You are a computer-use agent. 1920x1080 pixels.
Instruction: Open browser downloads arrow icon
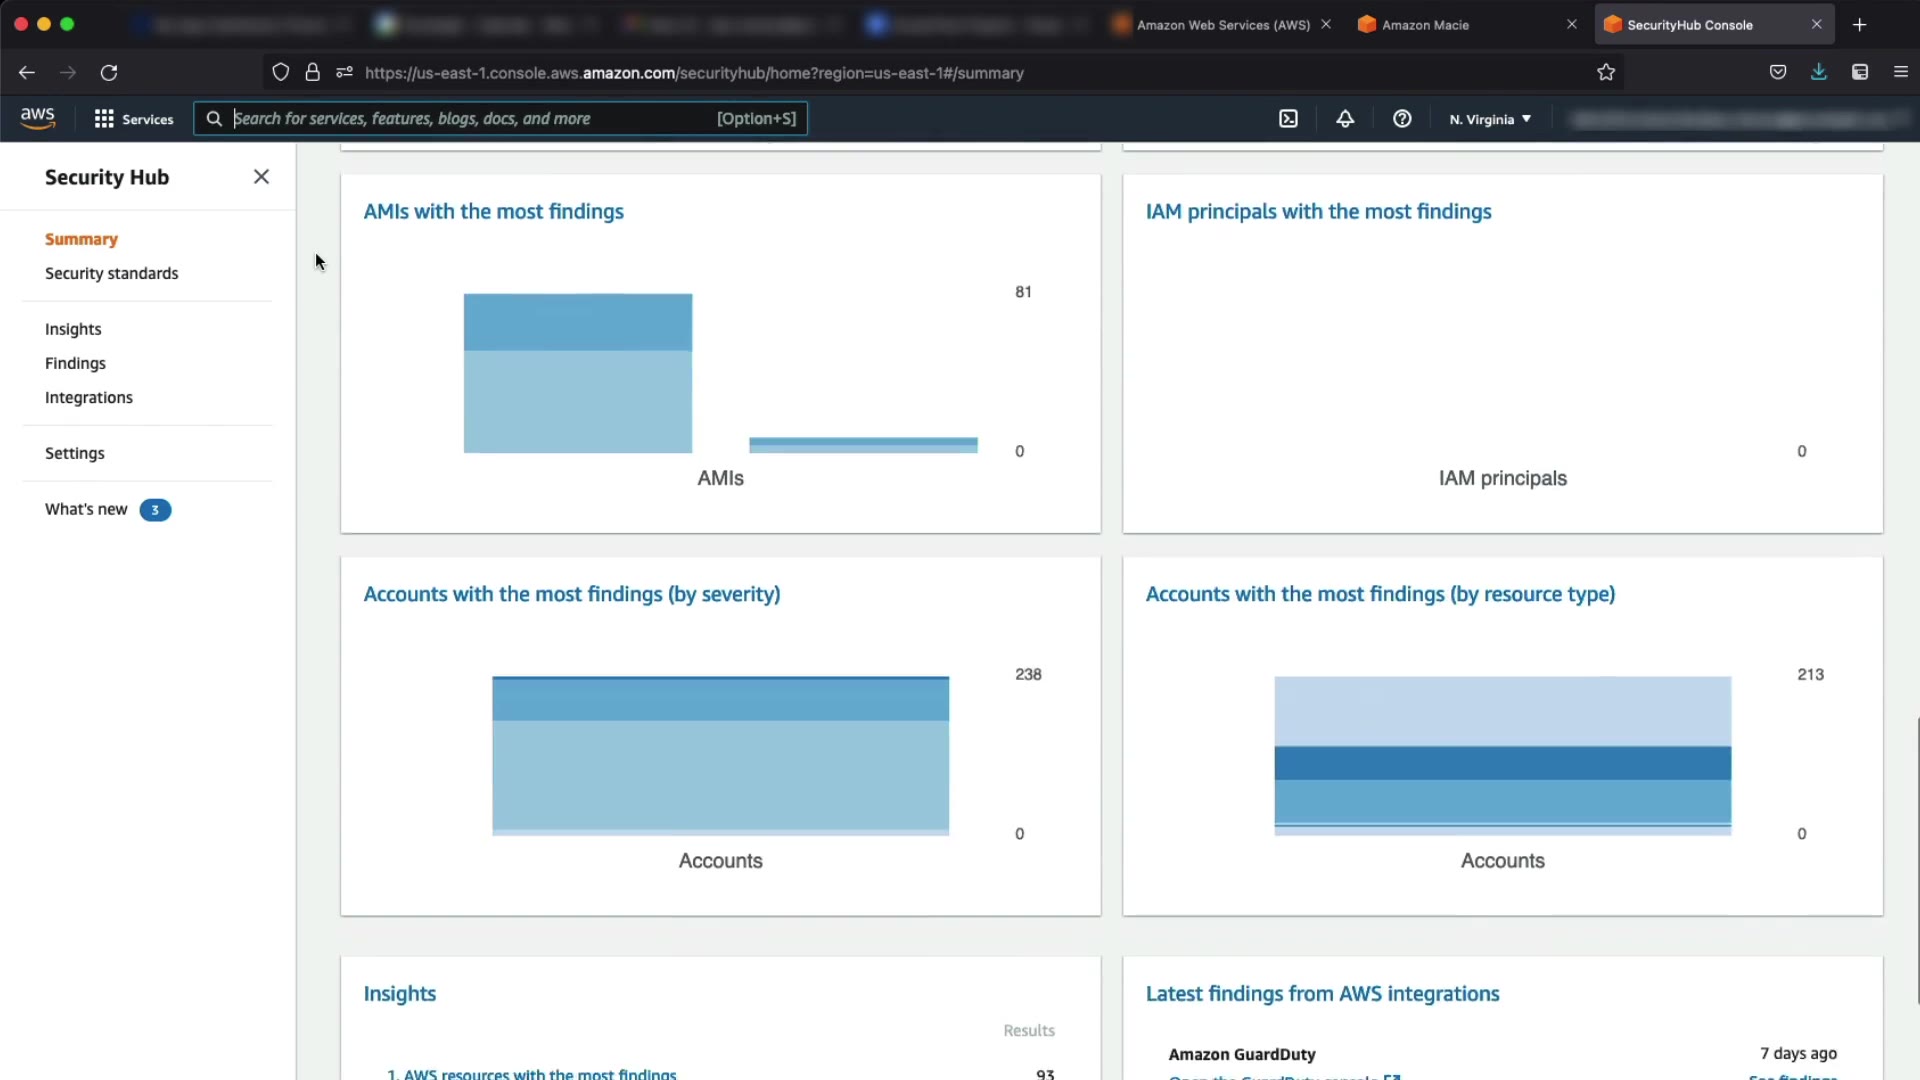1818,72
